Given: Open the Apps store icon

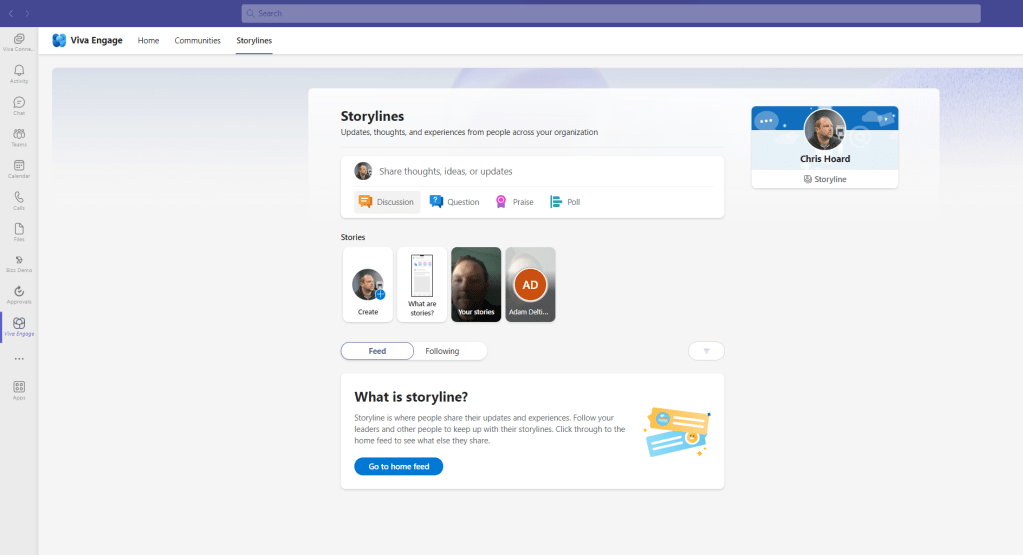Looking at the screenshot, I should 19,388.
